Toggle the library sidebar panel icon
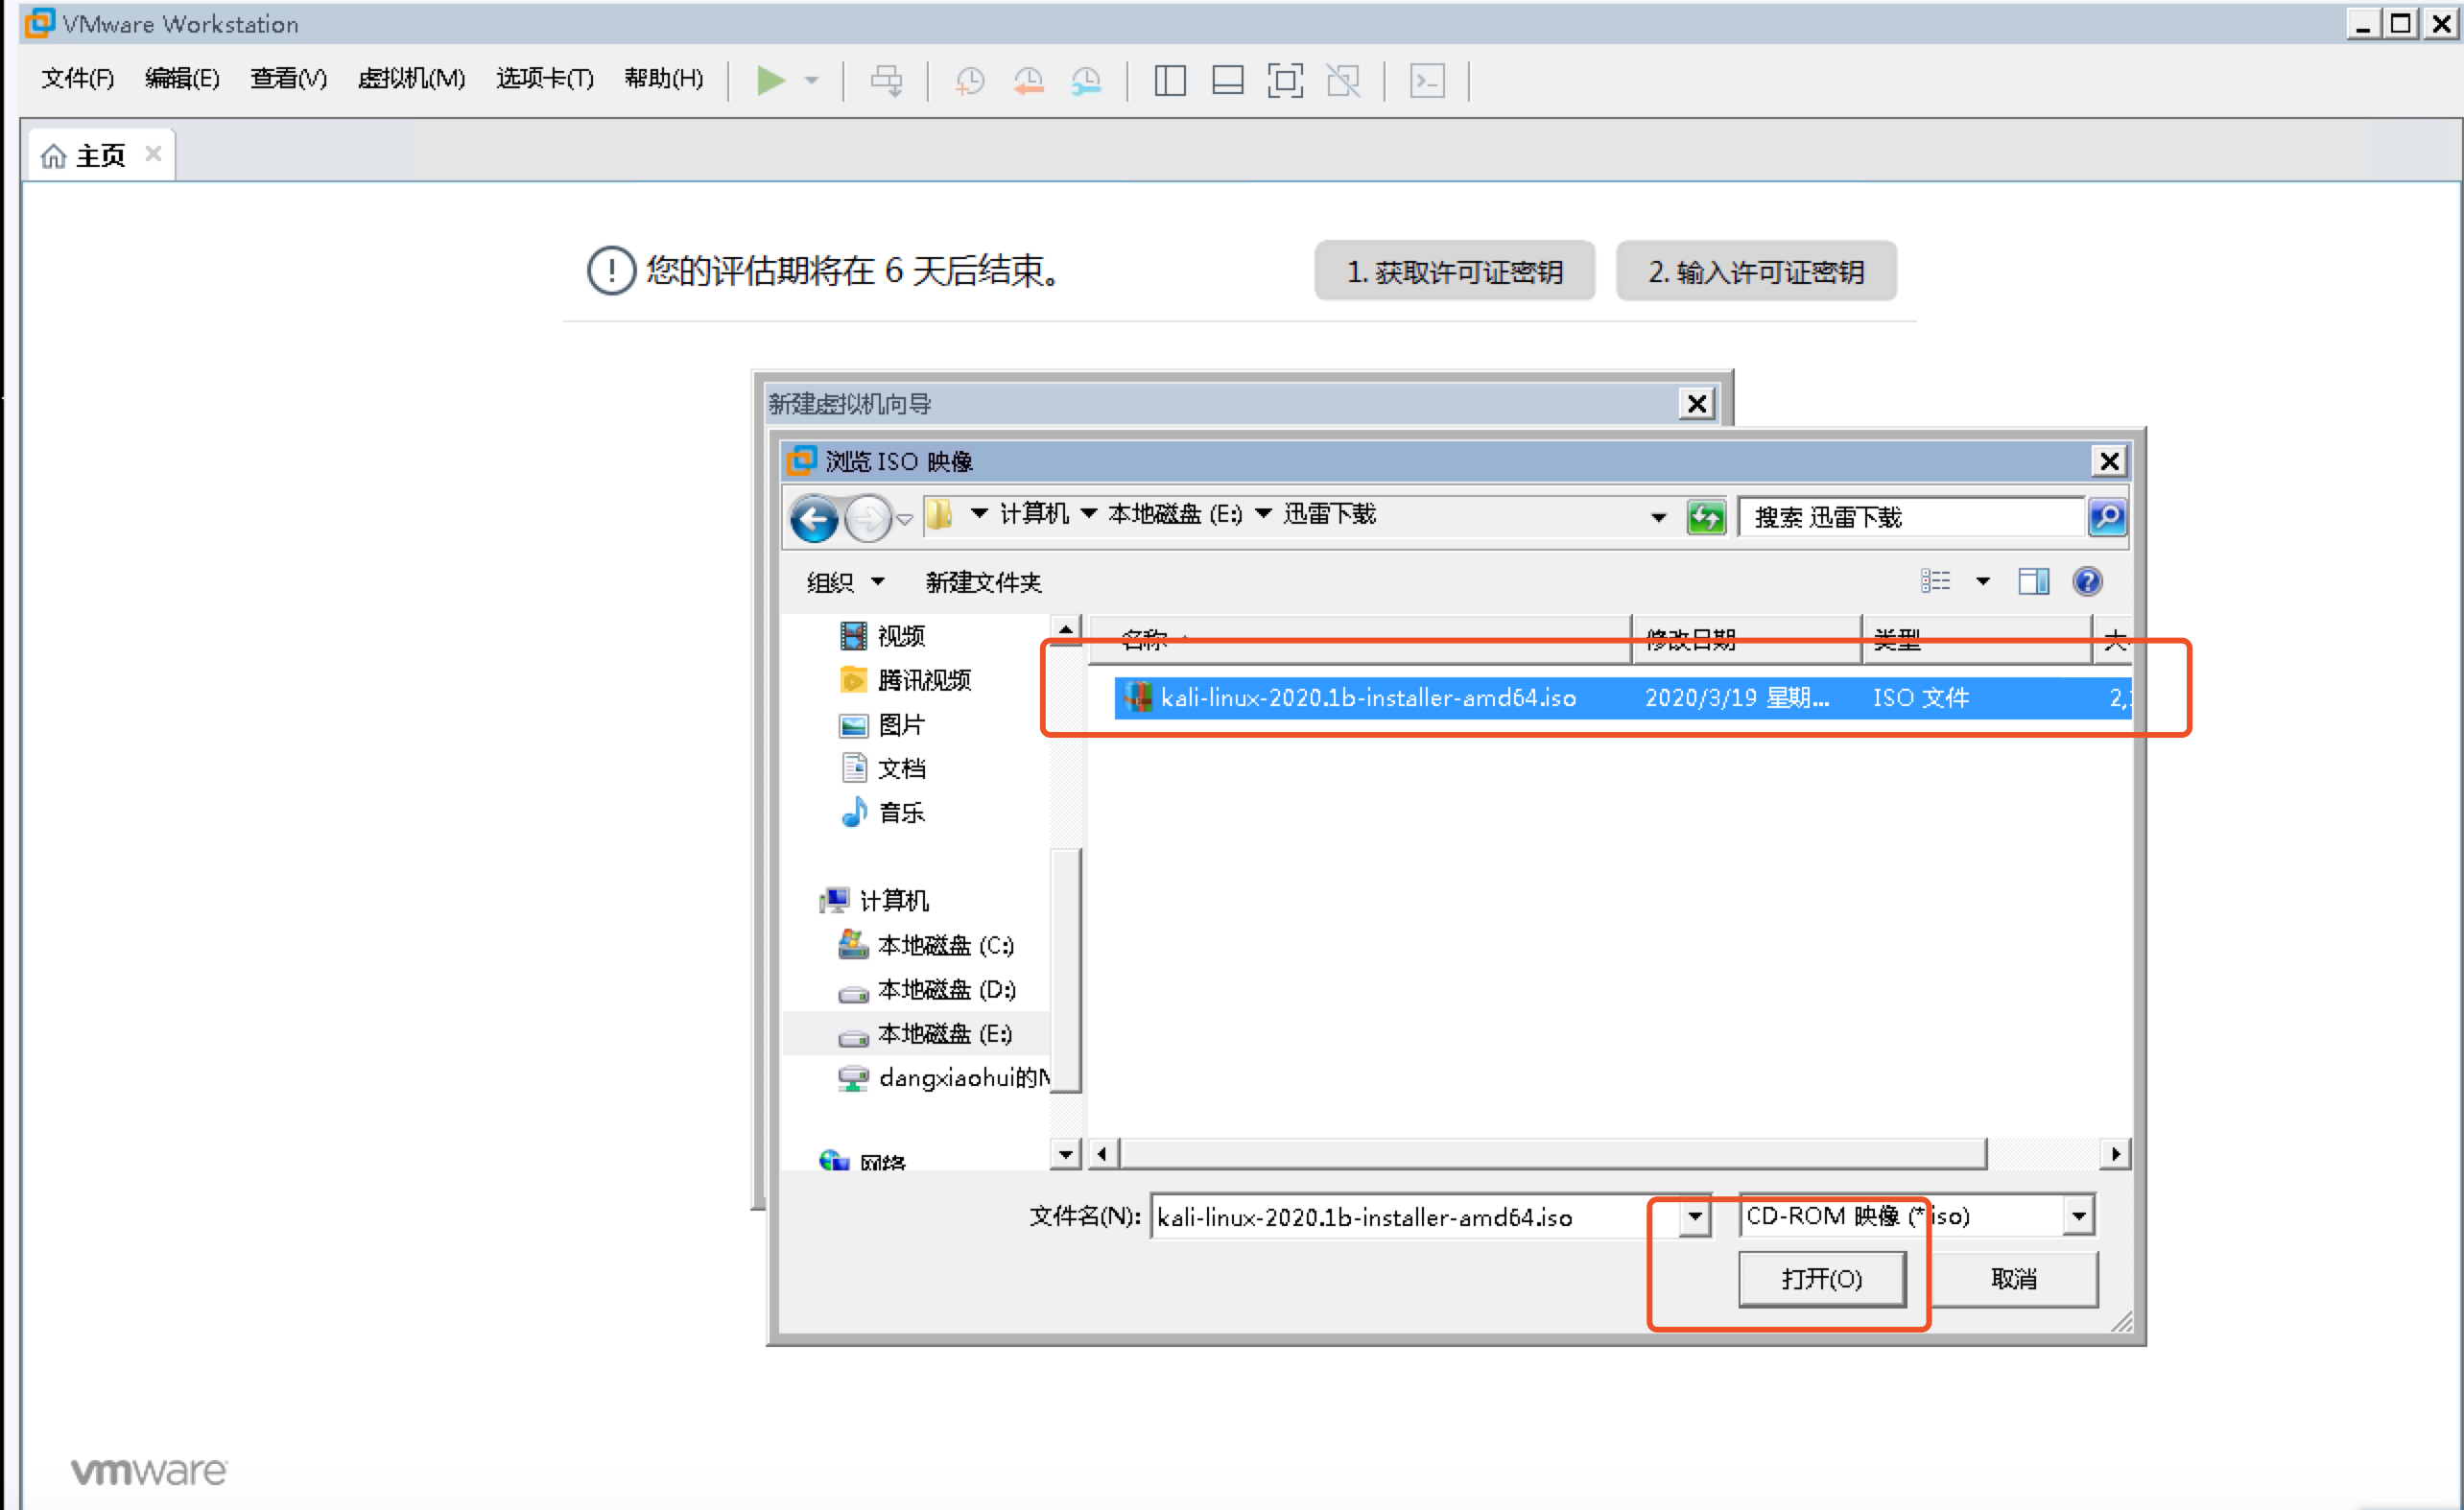This screenshot has height=1510, width=2464. [1169, 80]
